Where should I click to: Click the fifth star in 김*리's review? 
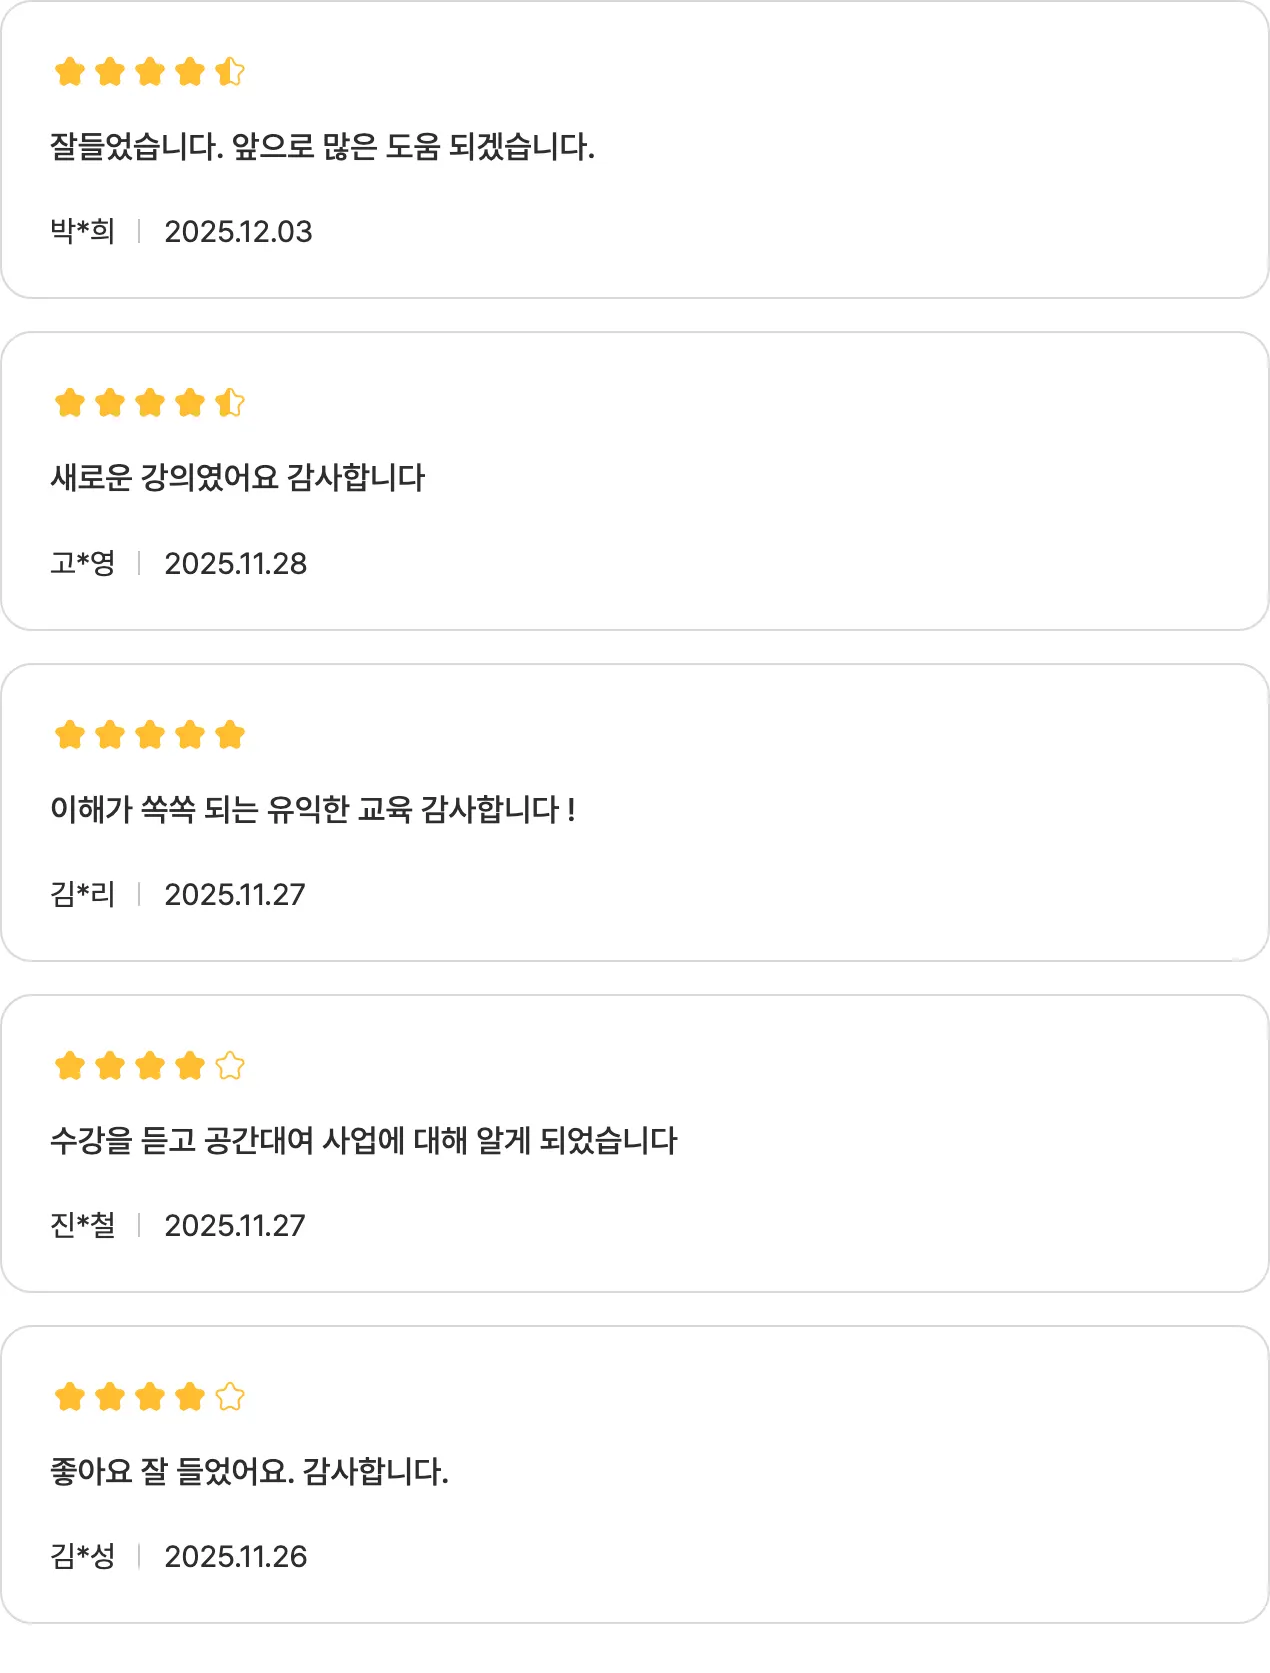pyautogui.click(x=230, y=735)
